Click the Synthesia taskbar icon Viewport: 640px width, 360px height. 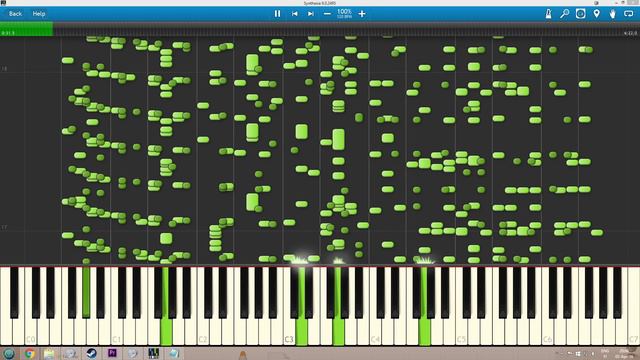[x=153, y=353]
